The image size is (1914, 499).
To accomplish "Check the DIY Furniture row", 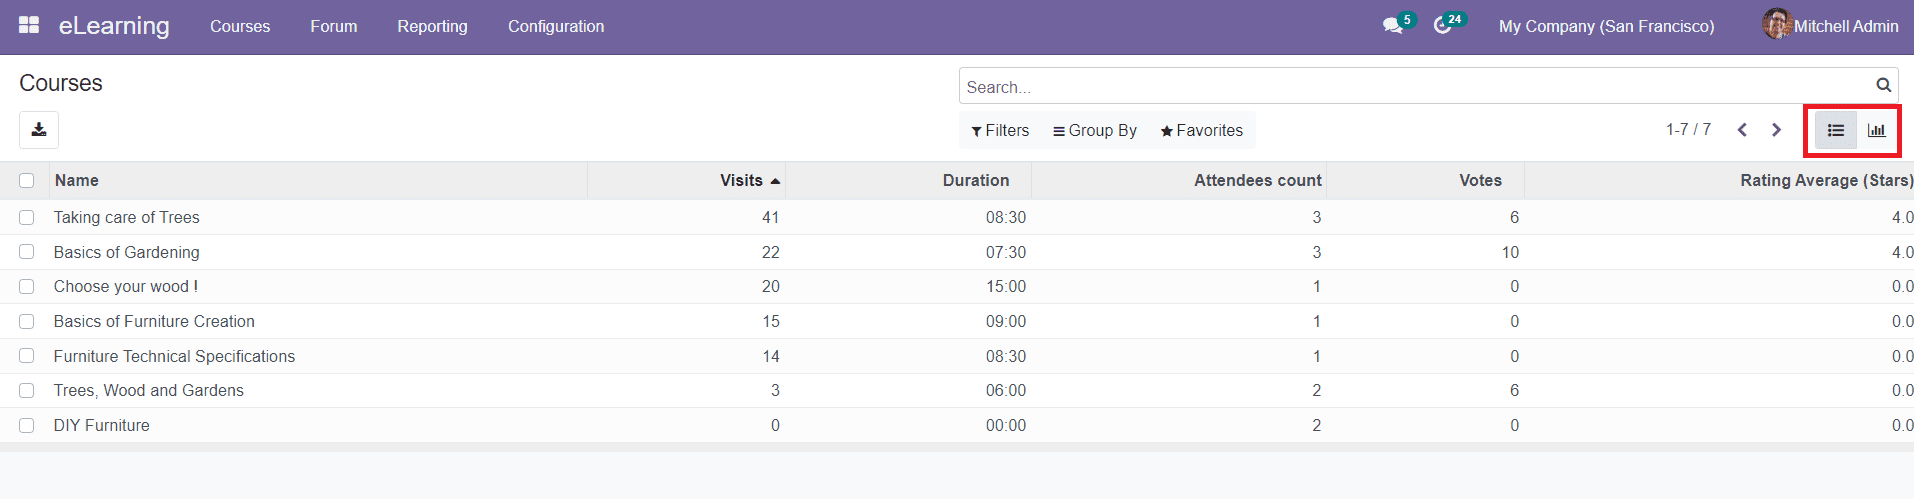I will point(27,425).
